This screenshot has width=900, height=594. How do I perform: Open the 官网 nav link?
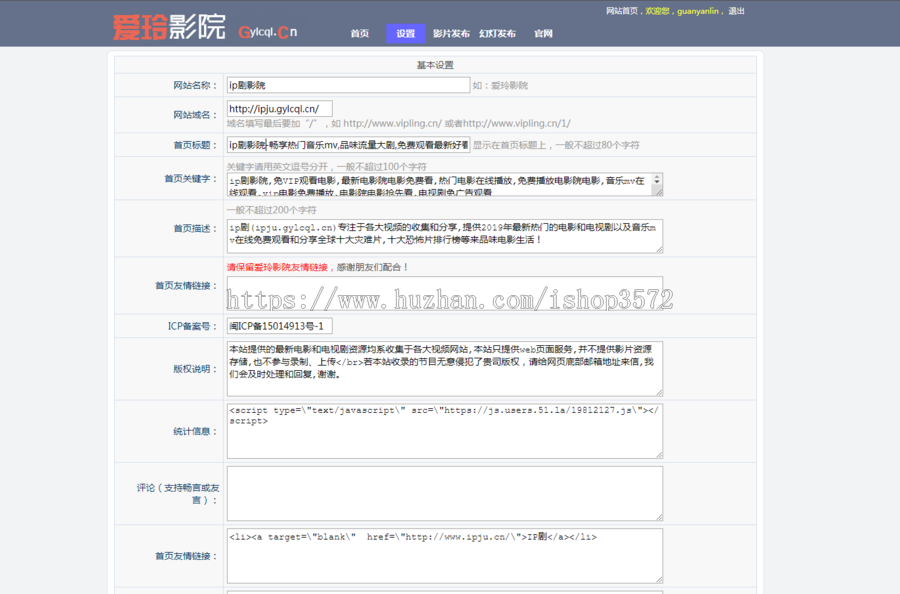[x=544, y=33]
